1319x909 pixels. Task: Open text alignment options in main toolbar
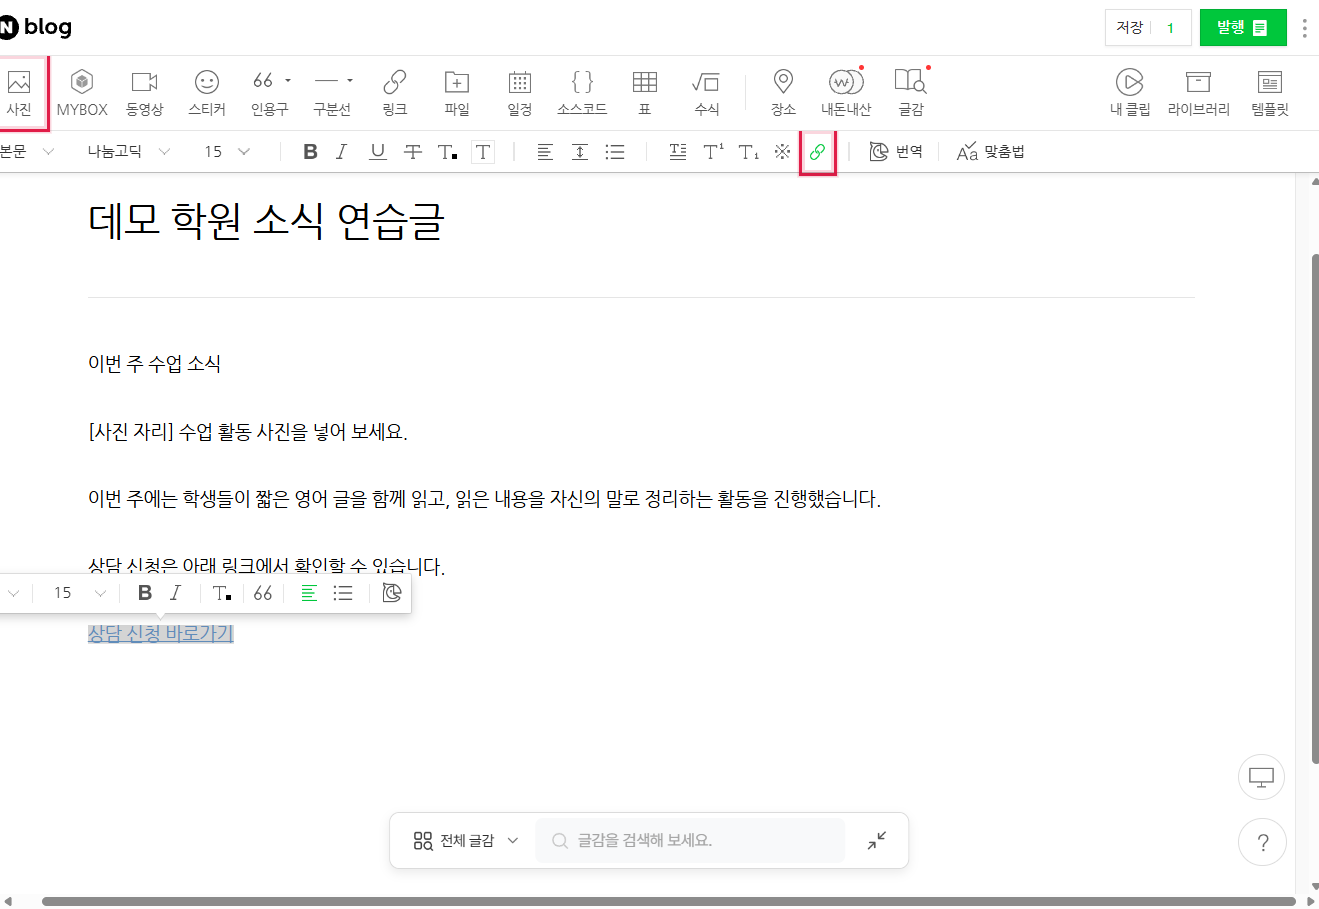(545, 152)
